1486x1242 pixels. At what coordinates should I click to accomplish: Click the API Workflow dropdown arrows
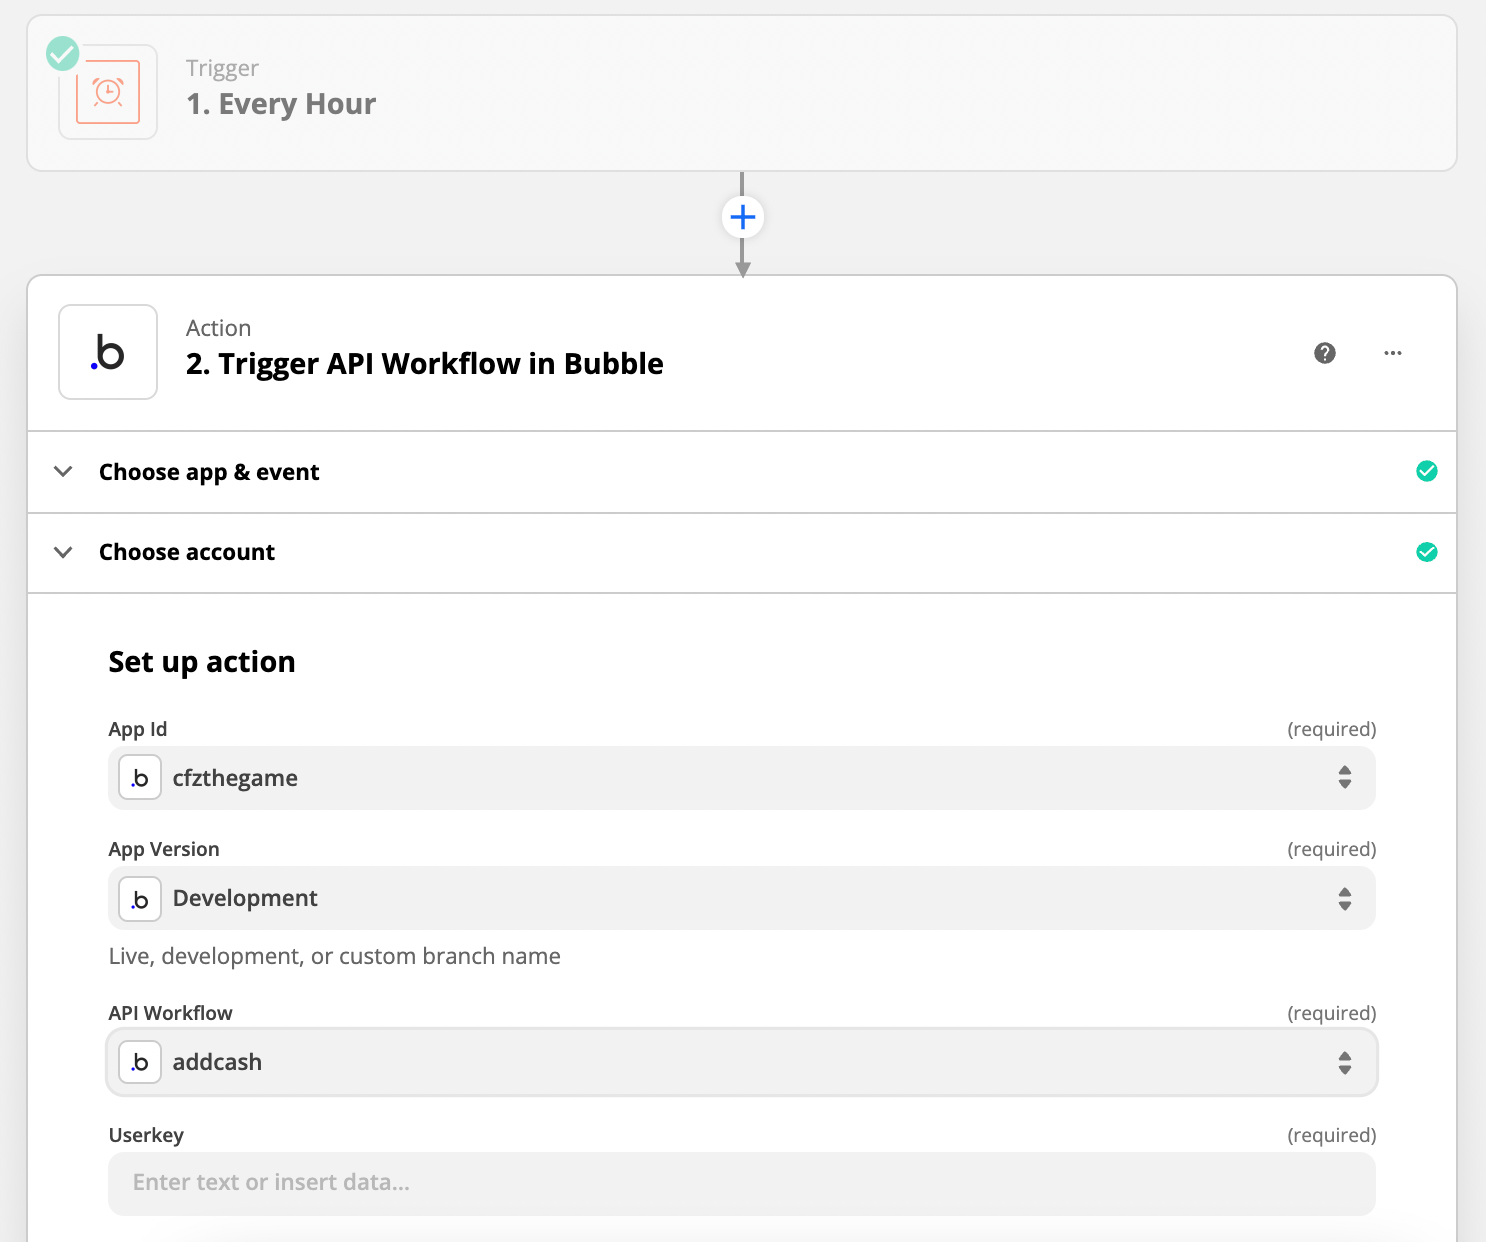tap(1345, 1063)
